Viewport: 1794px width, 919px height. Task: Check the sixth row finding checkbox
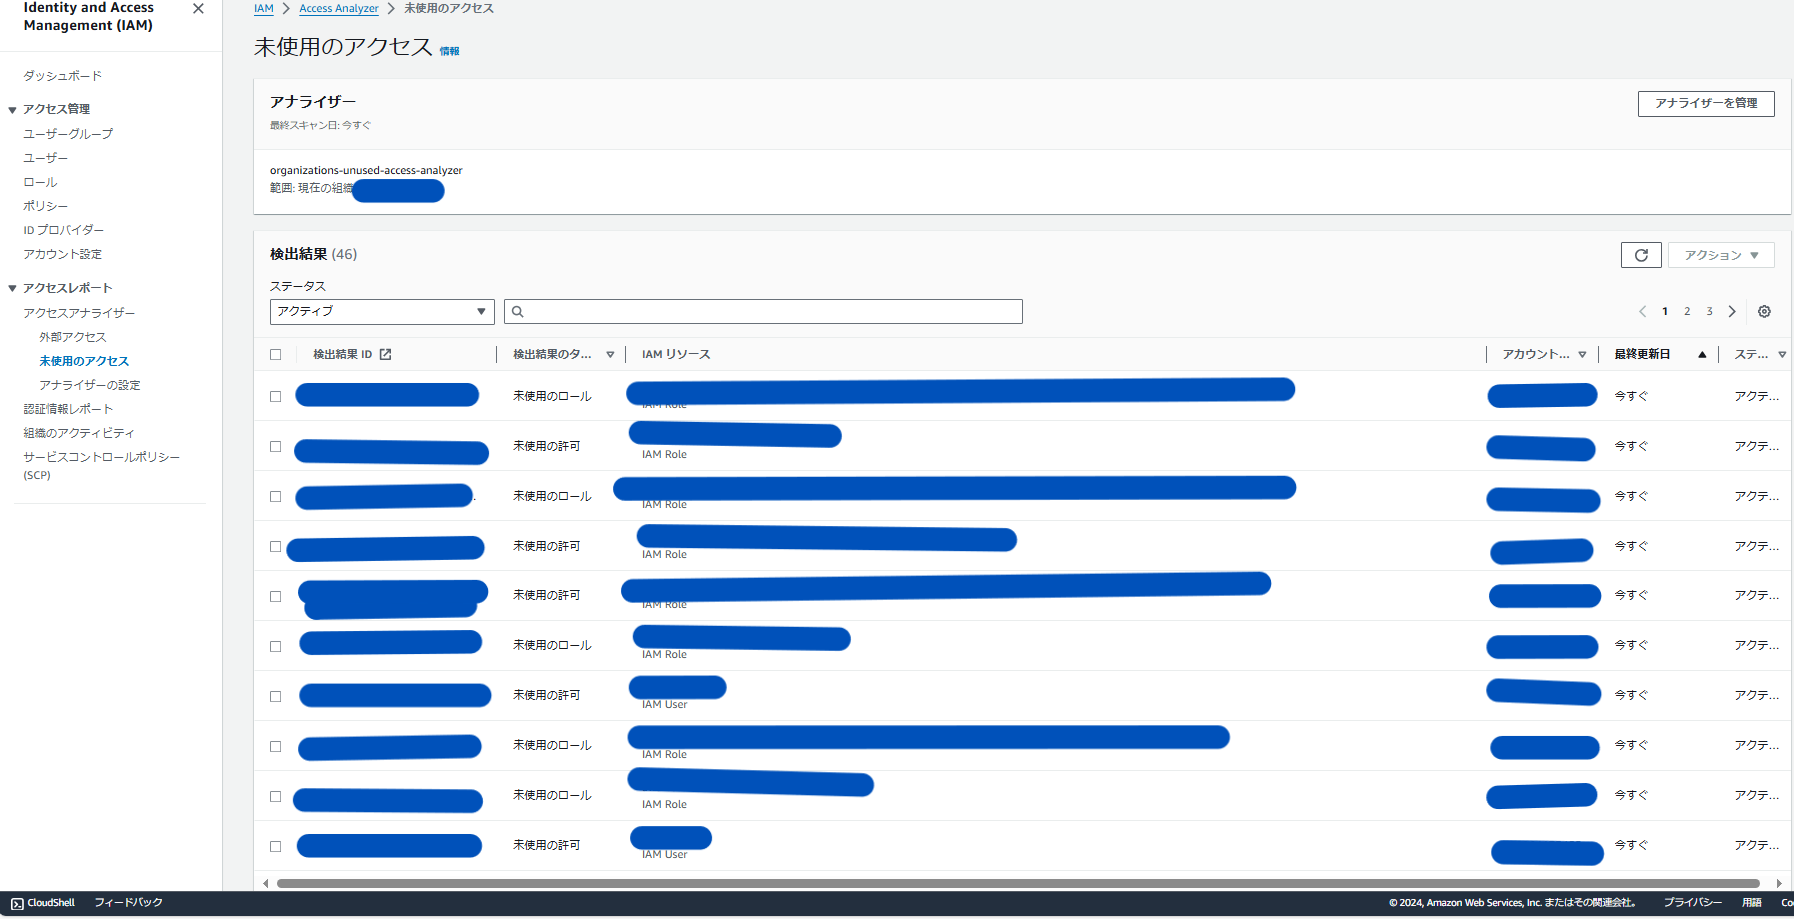pyautogui.click(x=276, y=646)
